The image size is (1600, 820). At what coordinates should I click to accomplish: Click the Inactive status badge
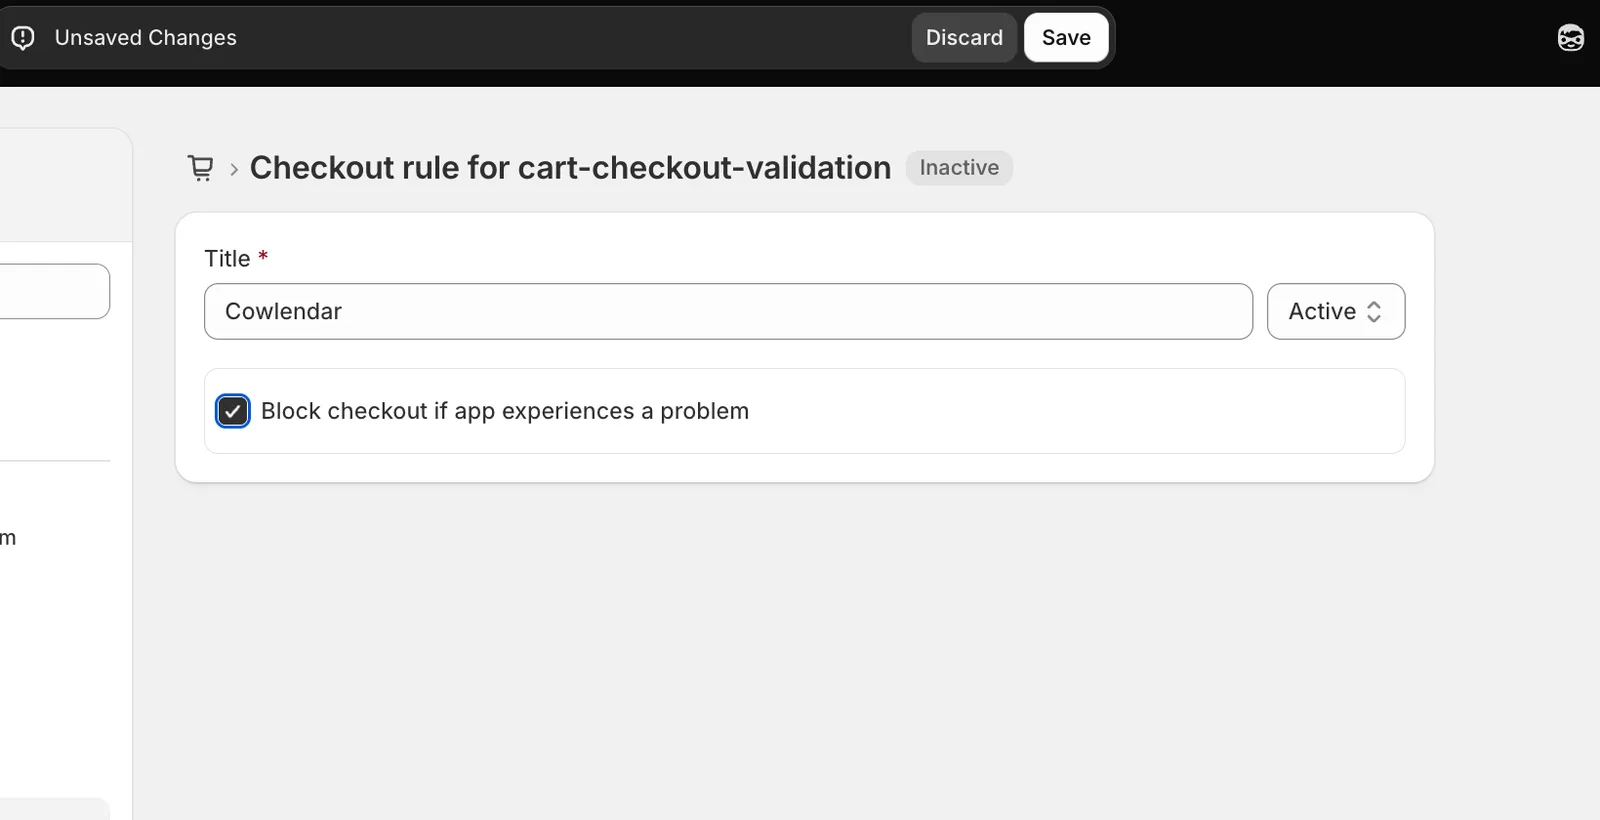coord(959,168)
